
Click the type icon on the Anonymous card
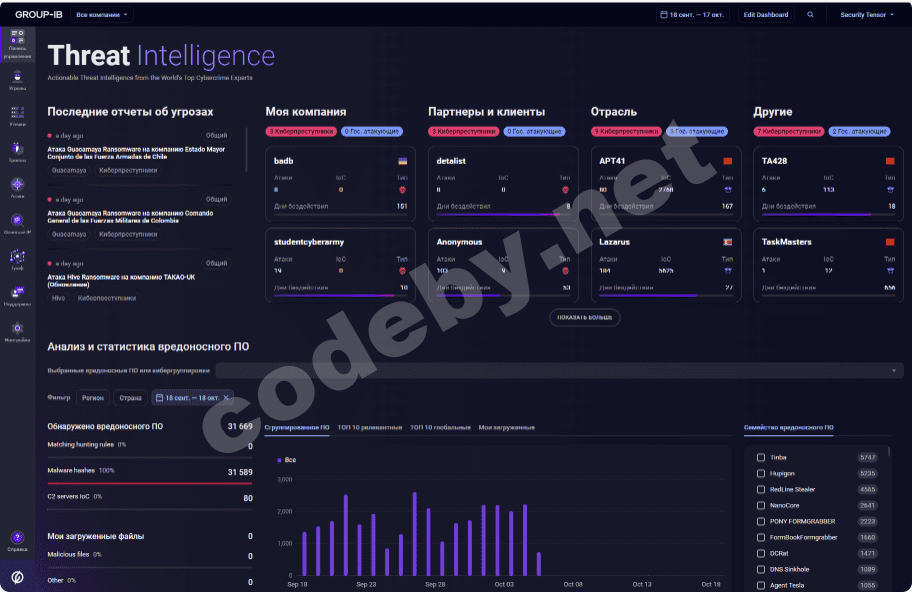[565, 271]
